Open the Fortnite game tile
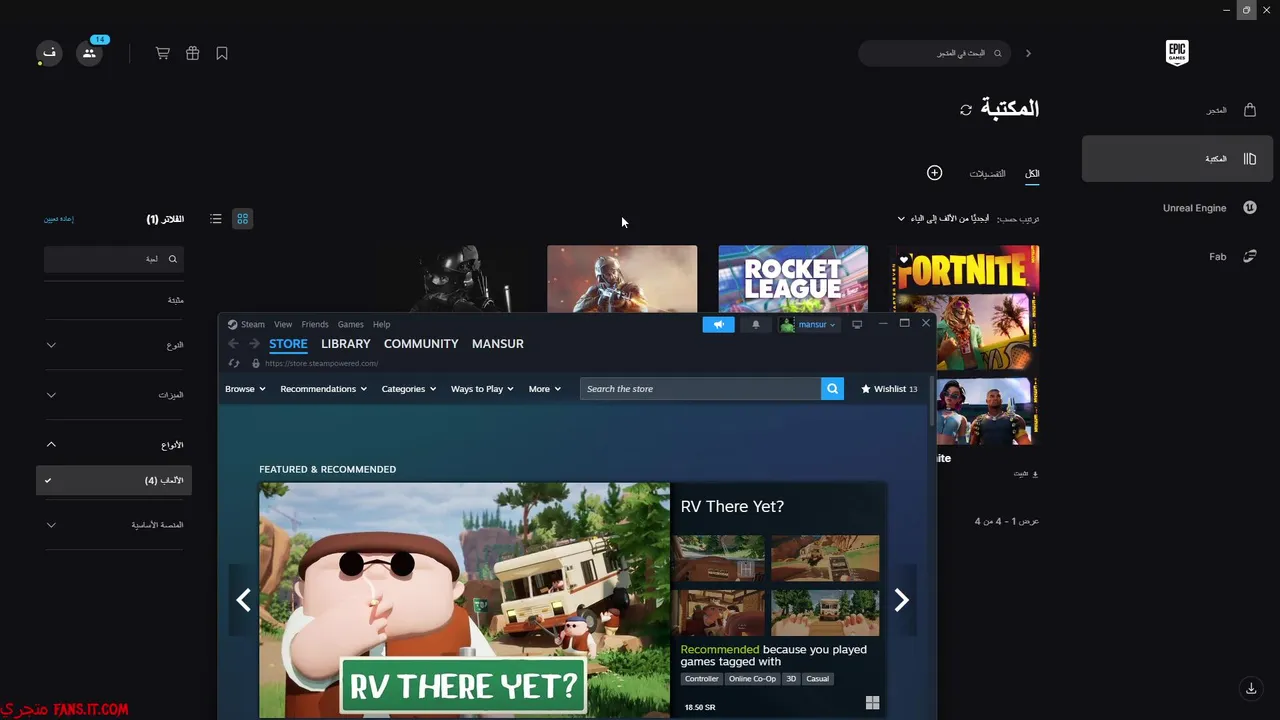 pos(965,343)
